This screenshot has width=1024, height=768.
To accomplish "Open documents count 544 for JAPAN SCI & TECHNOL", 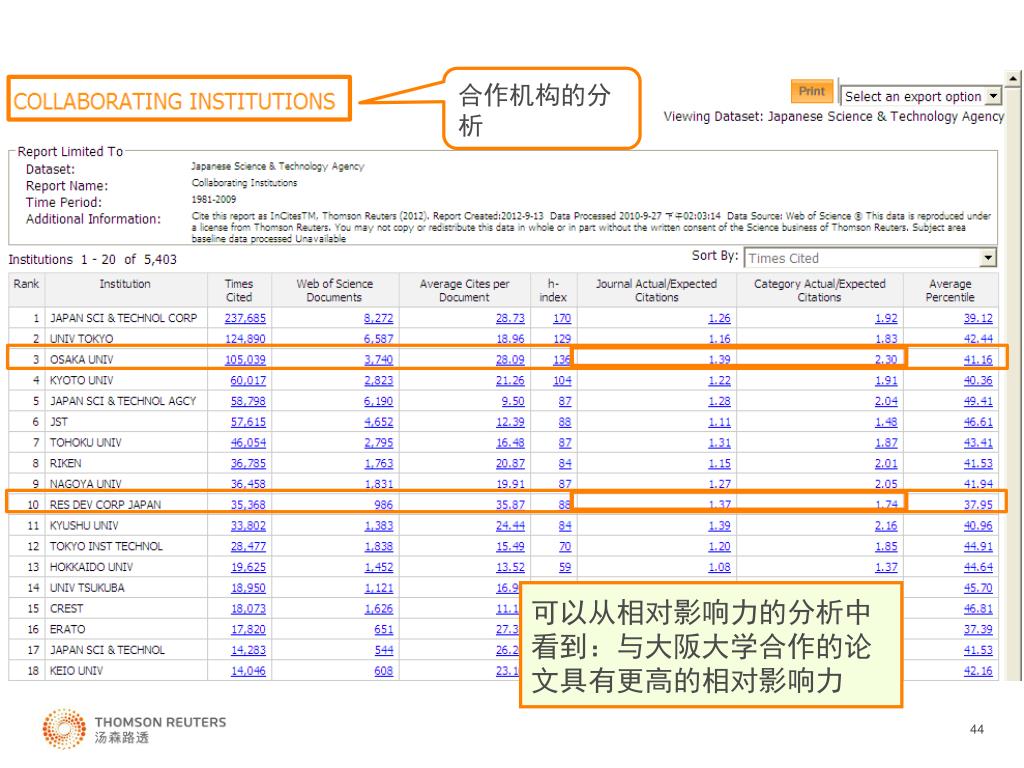I will [x=384, y=650].
